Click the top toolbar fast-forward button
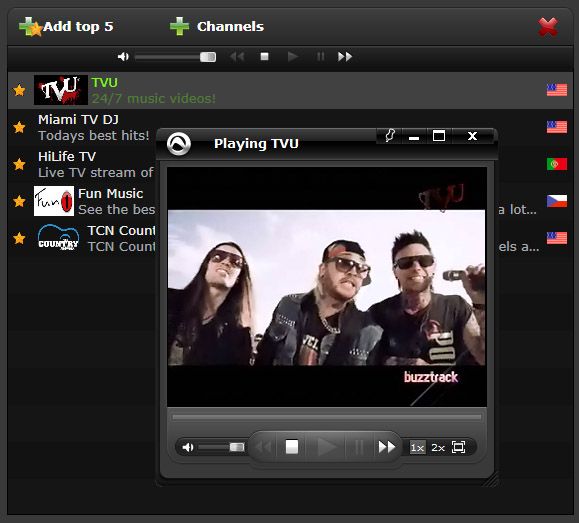The height and width of the screenshot is (523, 579). (345, 57)
